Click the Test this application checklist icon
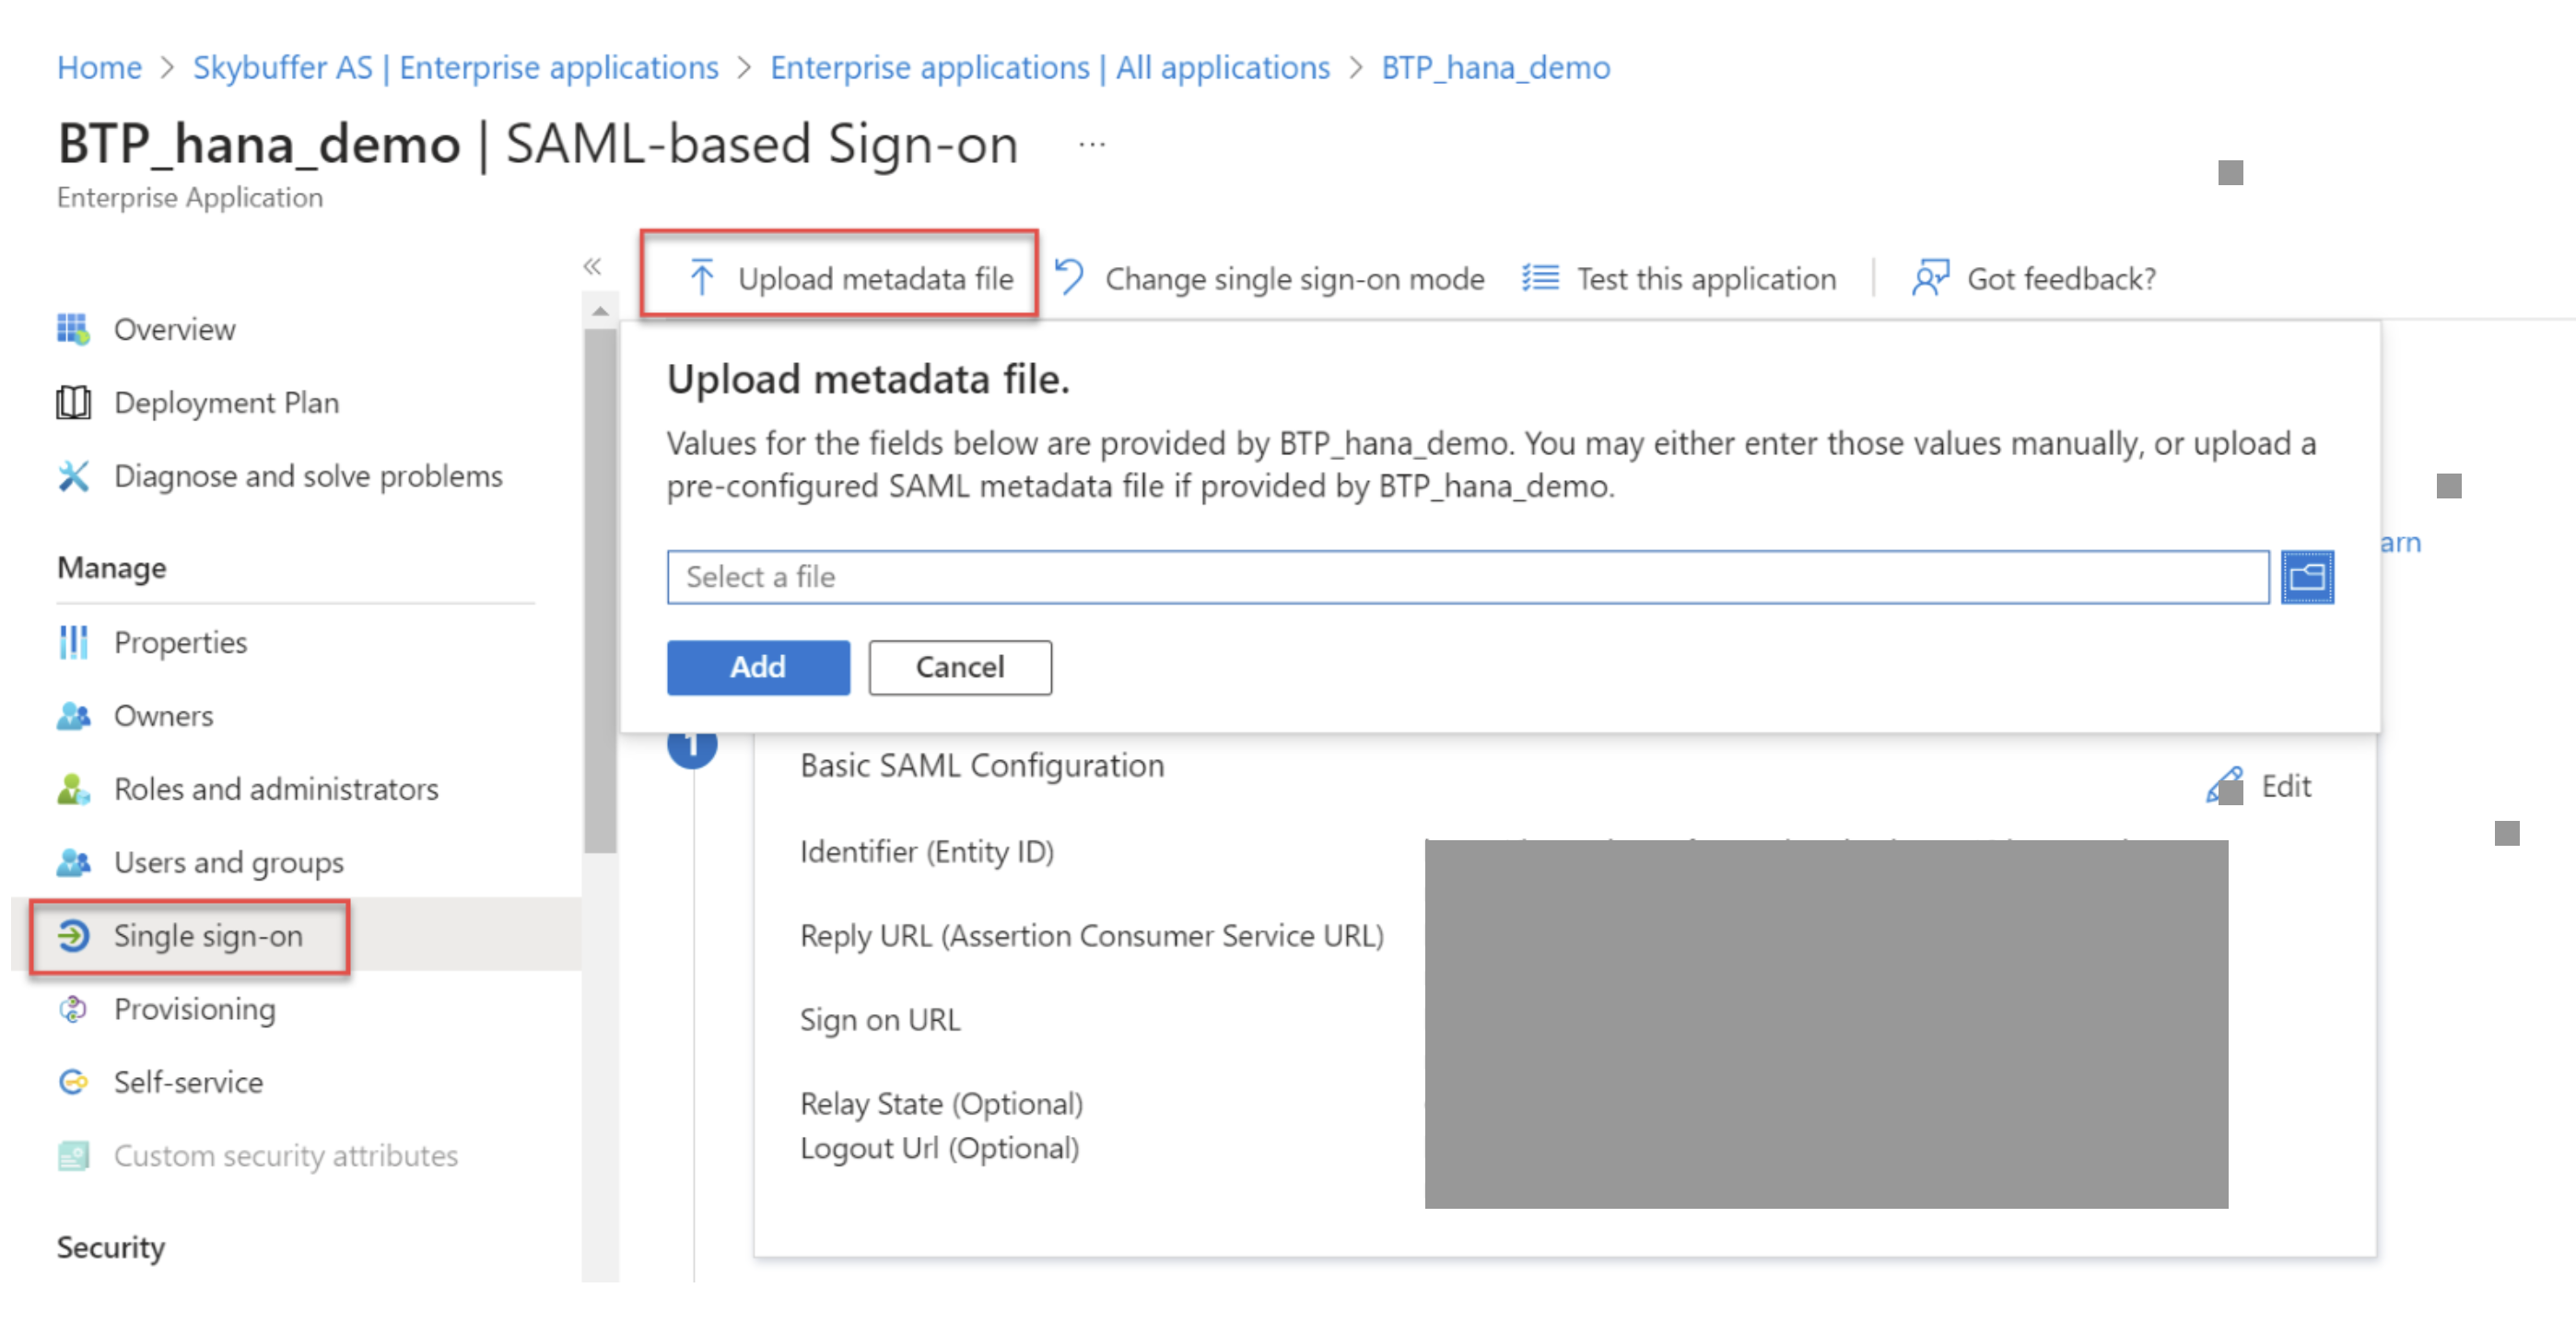Screen dimensions: 2576x1323 (x=1539, y=277)
